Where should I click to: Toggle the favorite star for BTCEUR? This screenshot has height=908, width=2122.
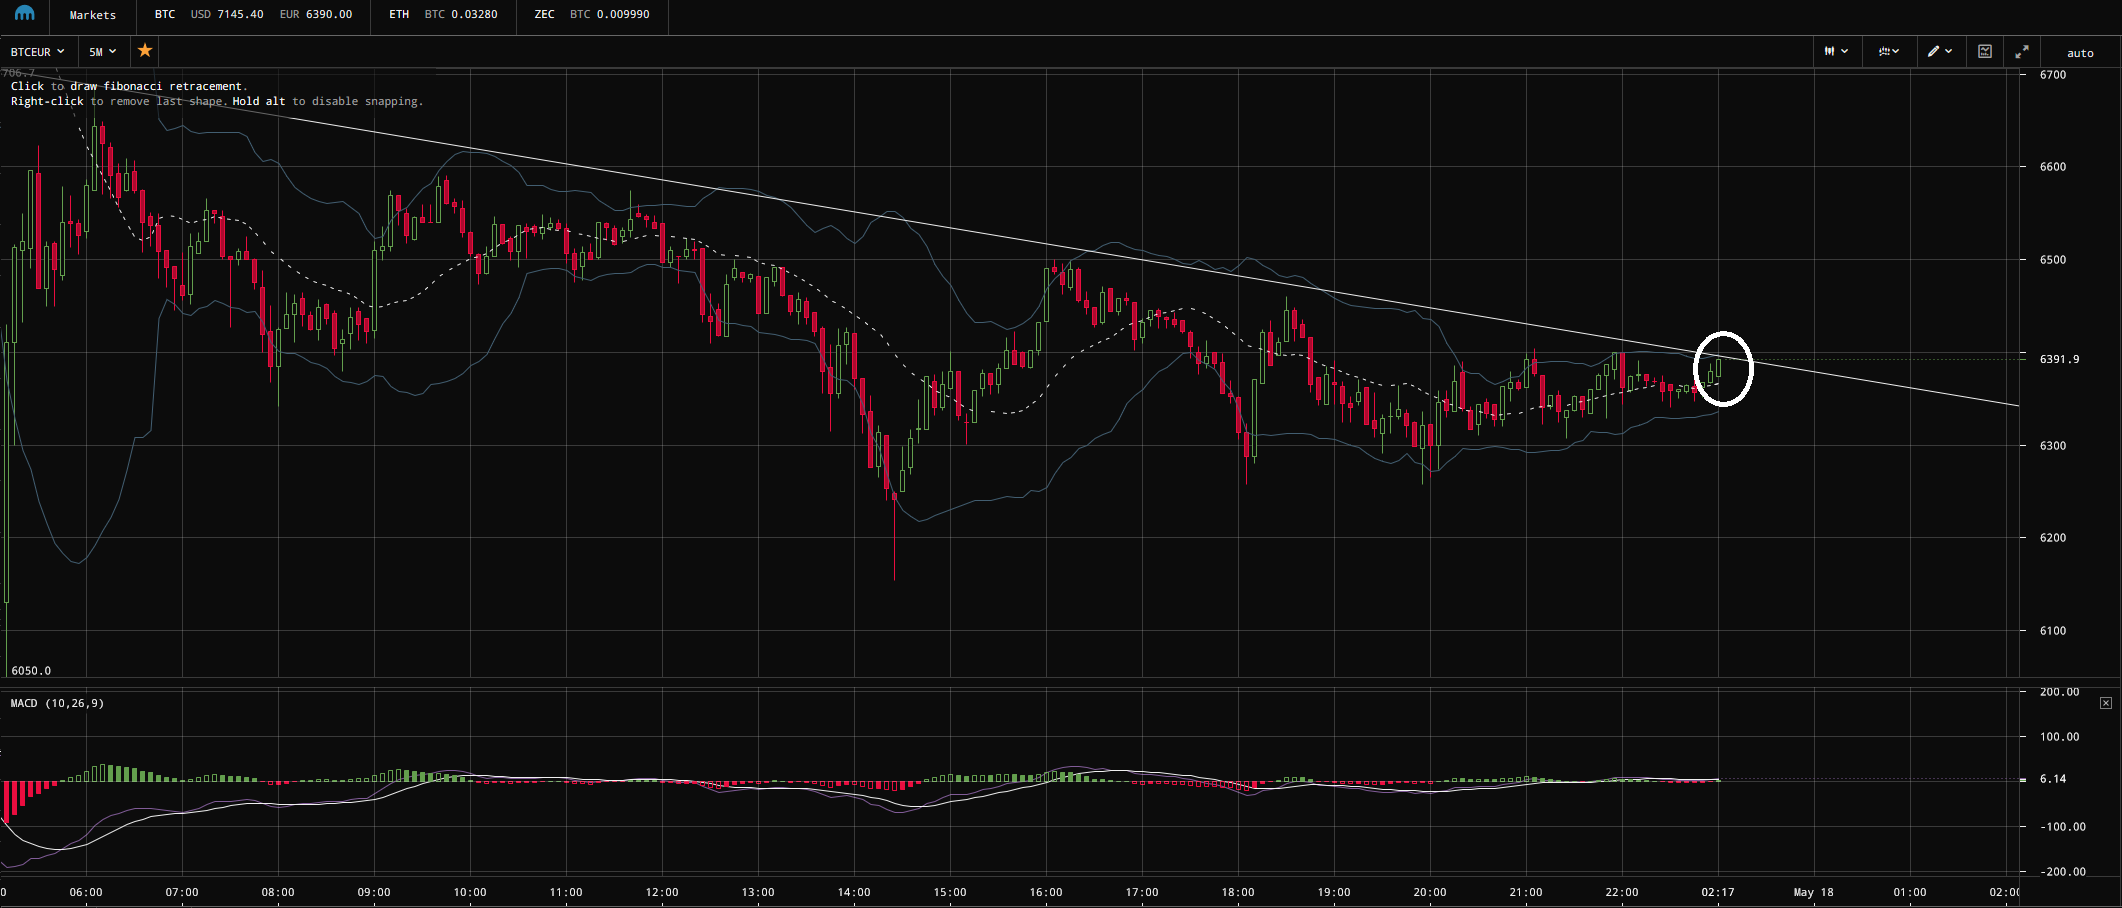tap(145, 51)
